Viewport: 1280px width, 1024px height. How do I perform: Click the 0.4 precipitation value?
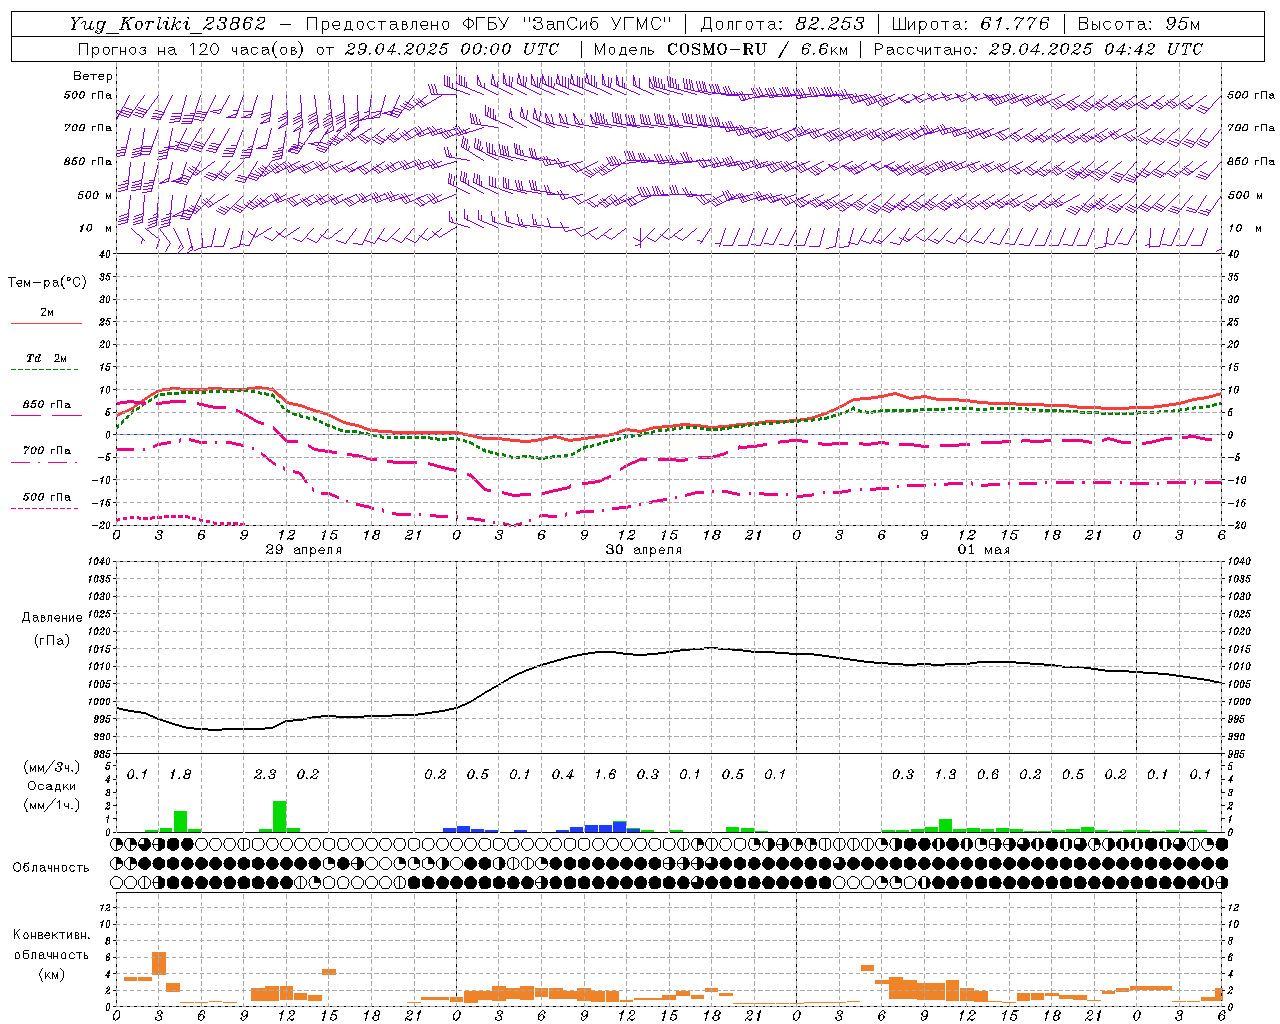(563, 774)
